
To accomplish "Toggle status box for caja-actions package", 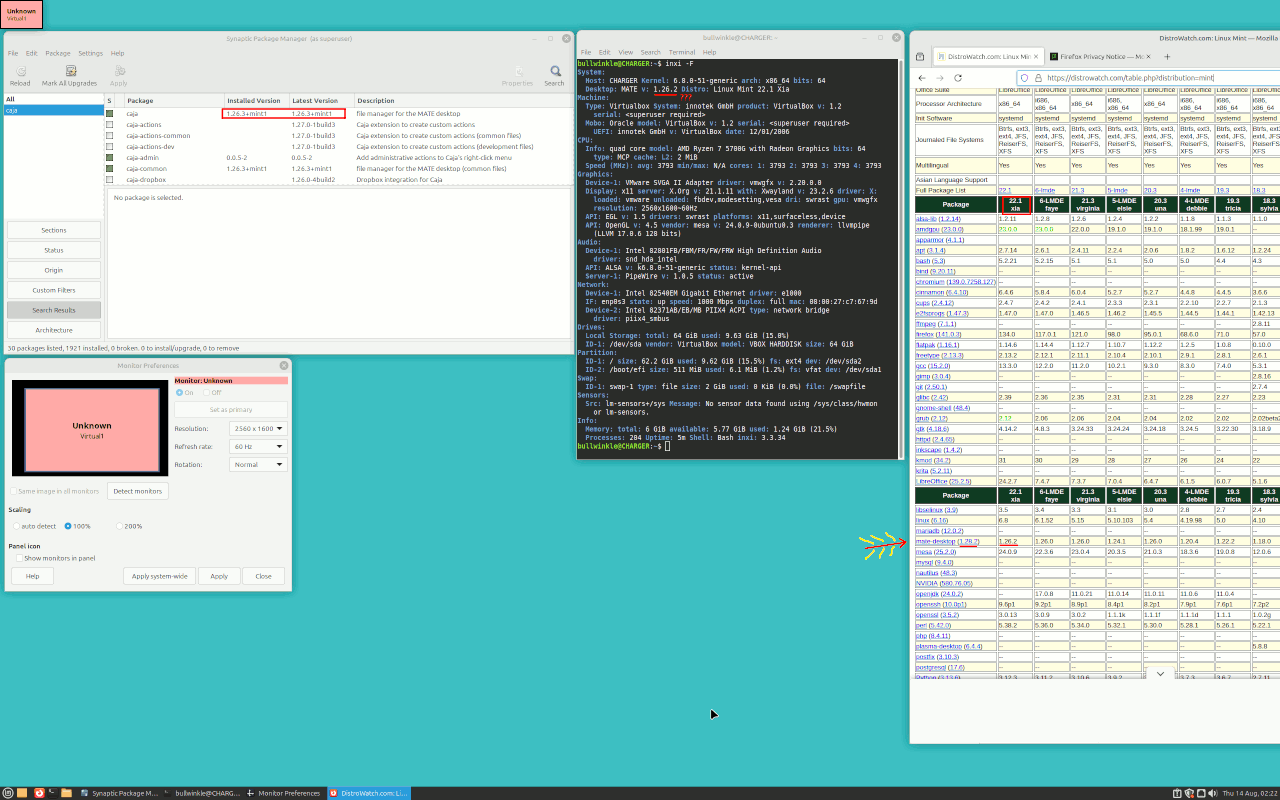I will coord(110,125).
